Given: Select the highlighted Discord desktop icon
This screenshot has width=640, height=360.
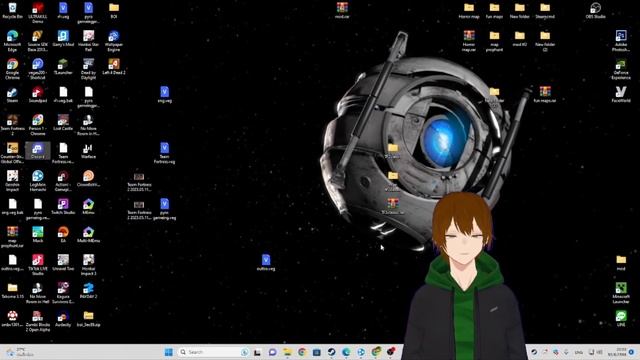Looking at the screenshot, I should coord(38,151).
